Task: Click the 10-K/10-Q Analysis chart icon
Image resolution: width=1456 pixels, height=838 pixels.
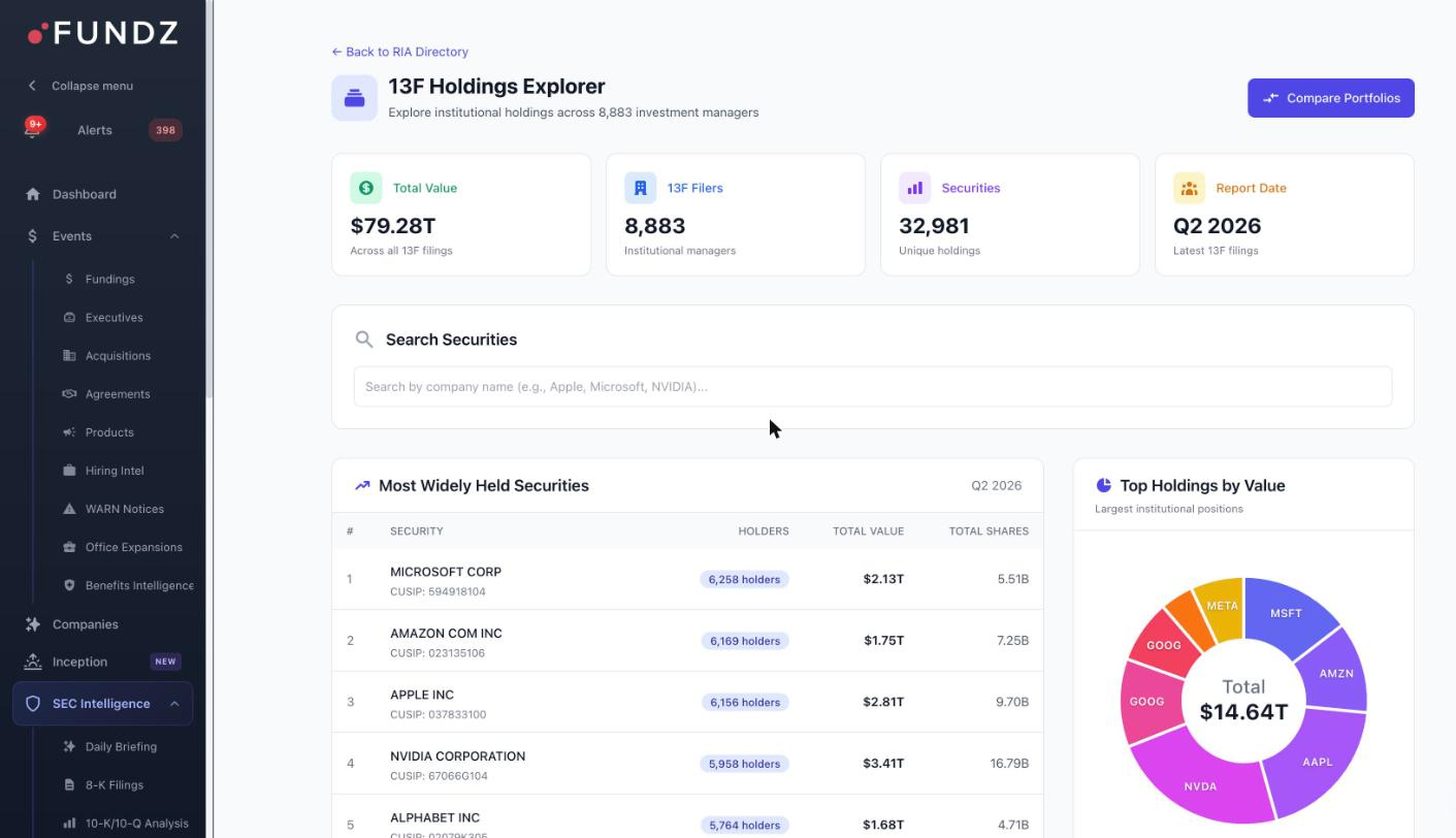Action: [69, 823]
